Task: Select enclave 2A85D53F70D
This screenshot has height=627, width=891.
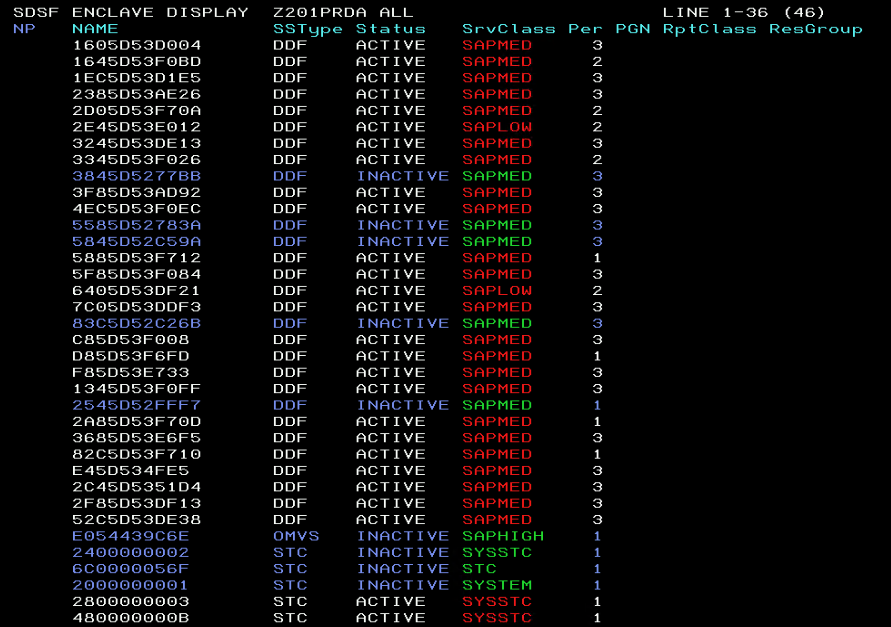Action: click(137, 422)
